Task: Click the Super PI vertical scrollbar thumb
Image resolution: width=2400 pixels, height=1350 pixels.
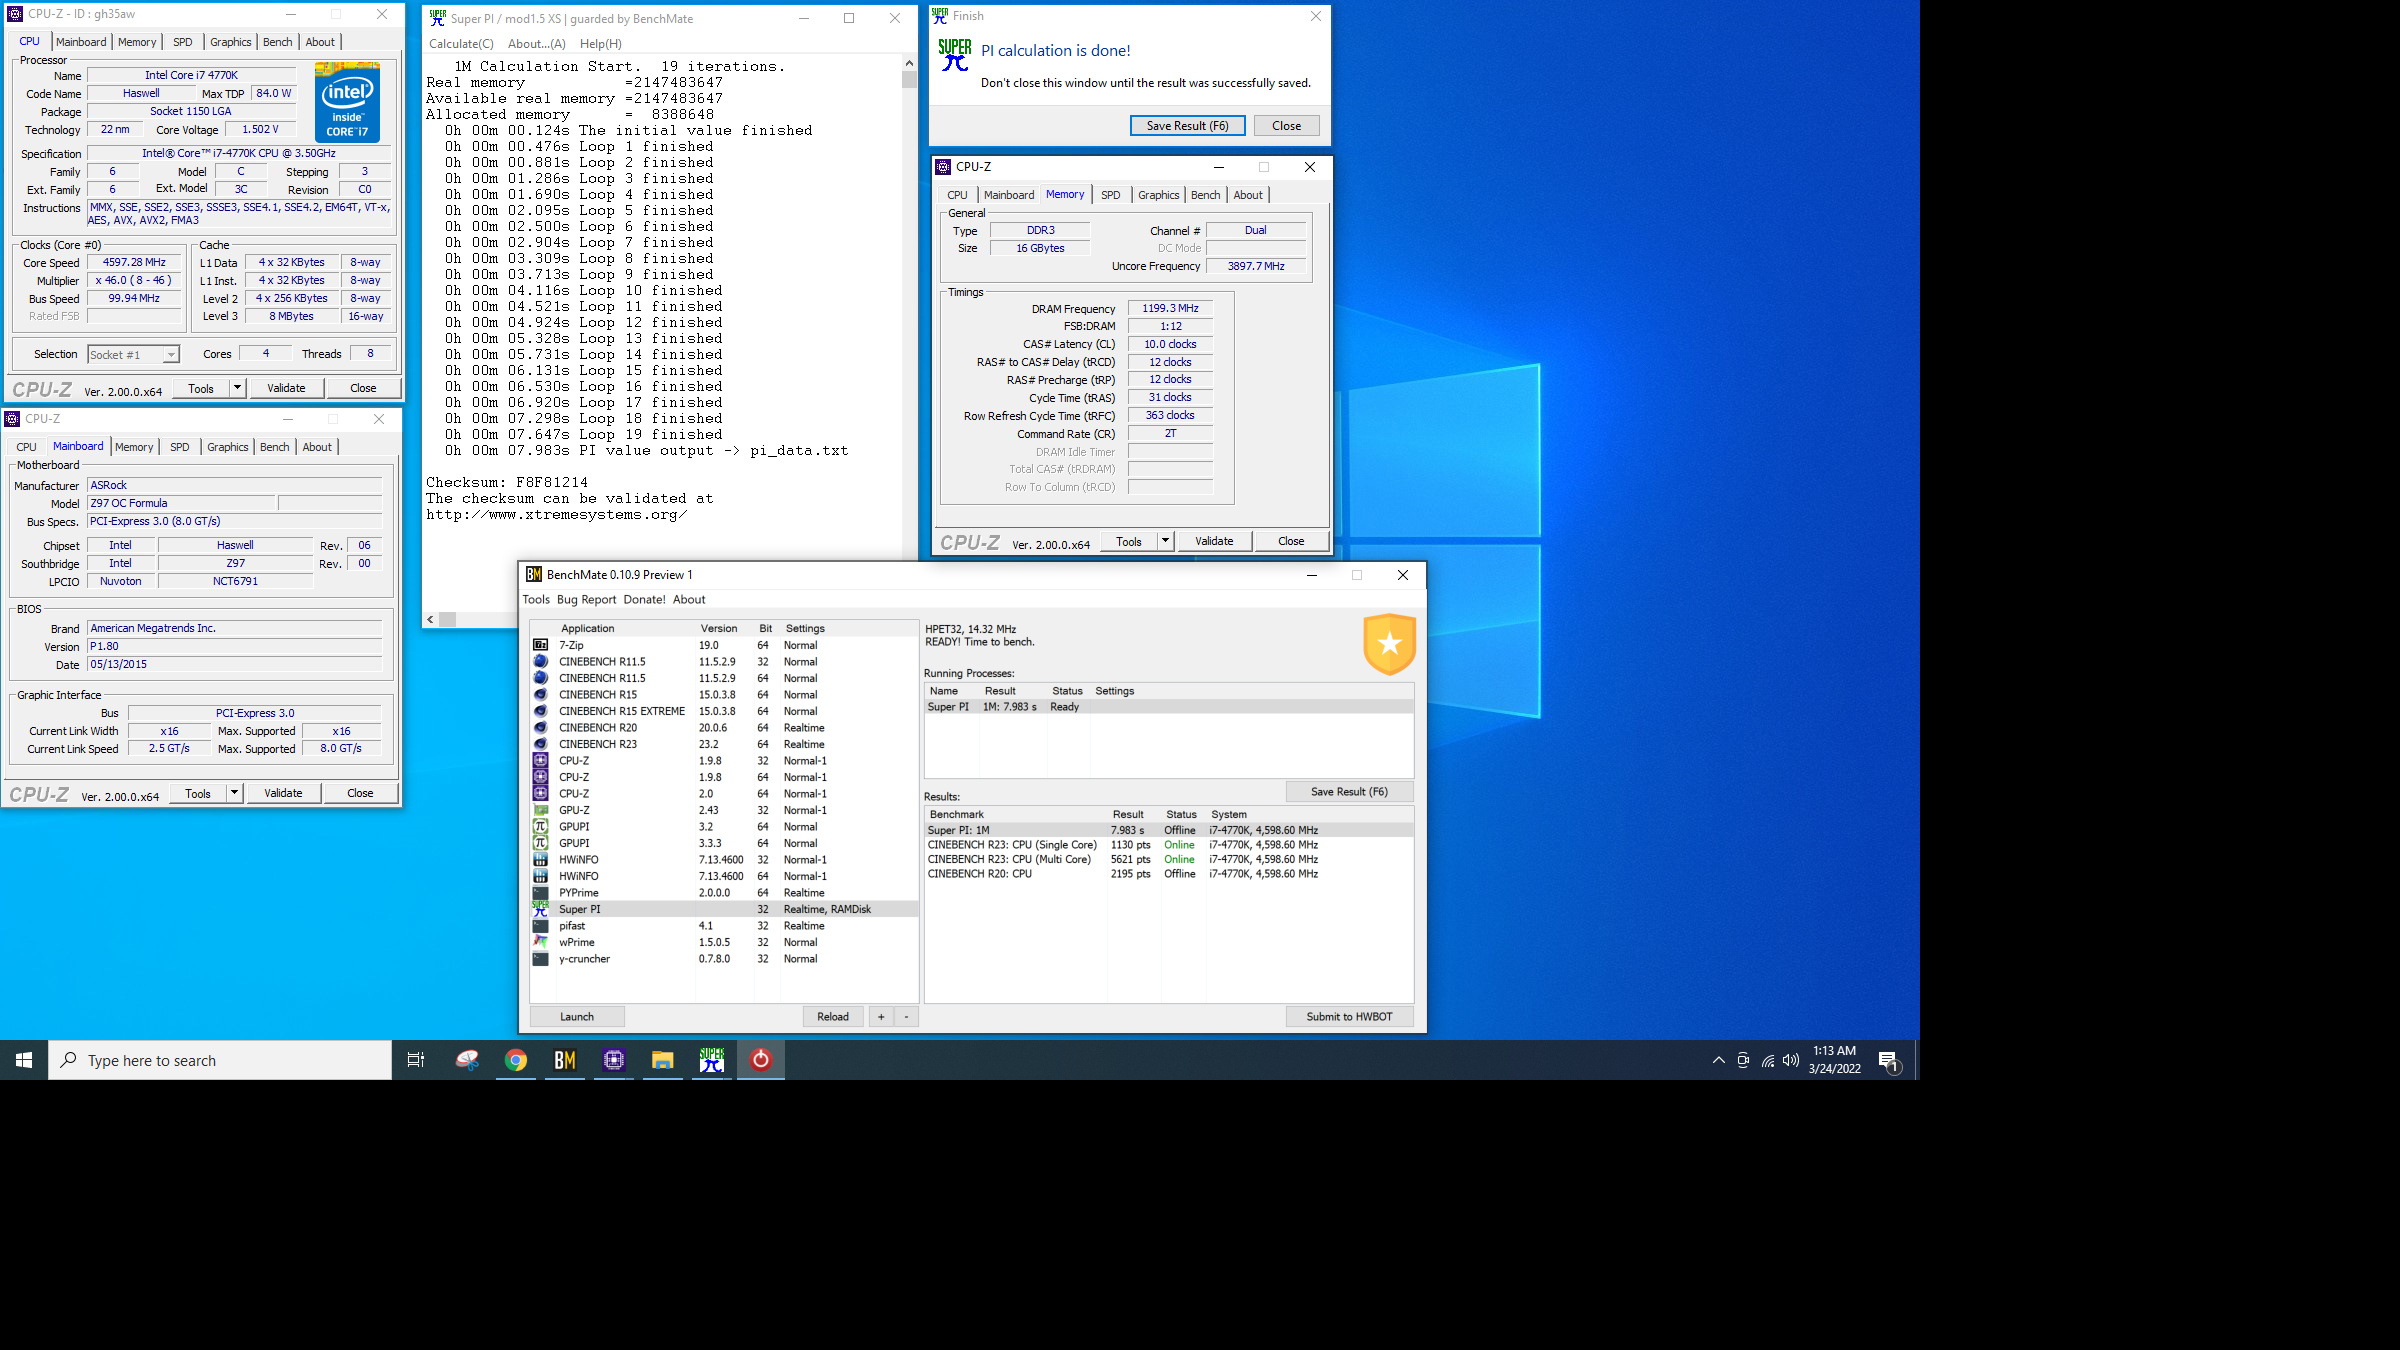Action: (x=909, y=79)
